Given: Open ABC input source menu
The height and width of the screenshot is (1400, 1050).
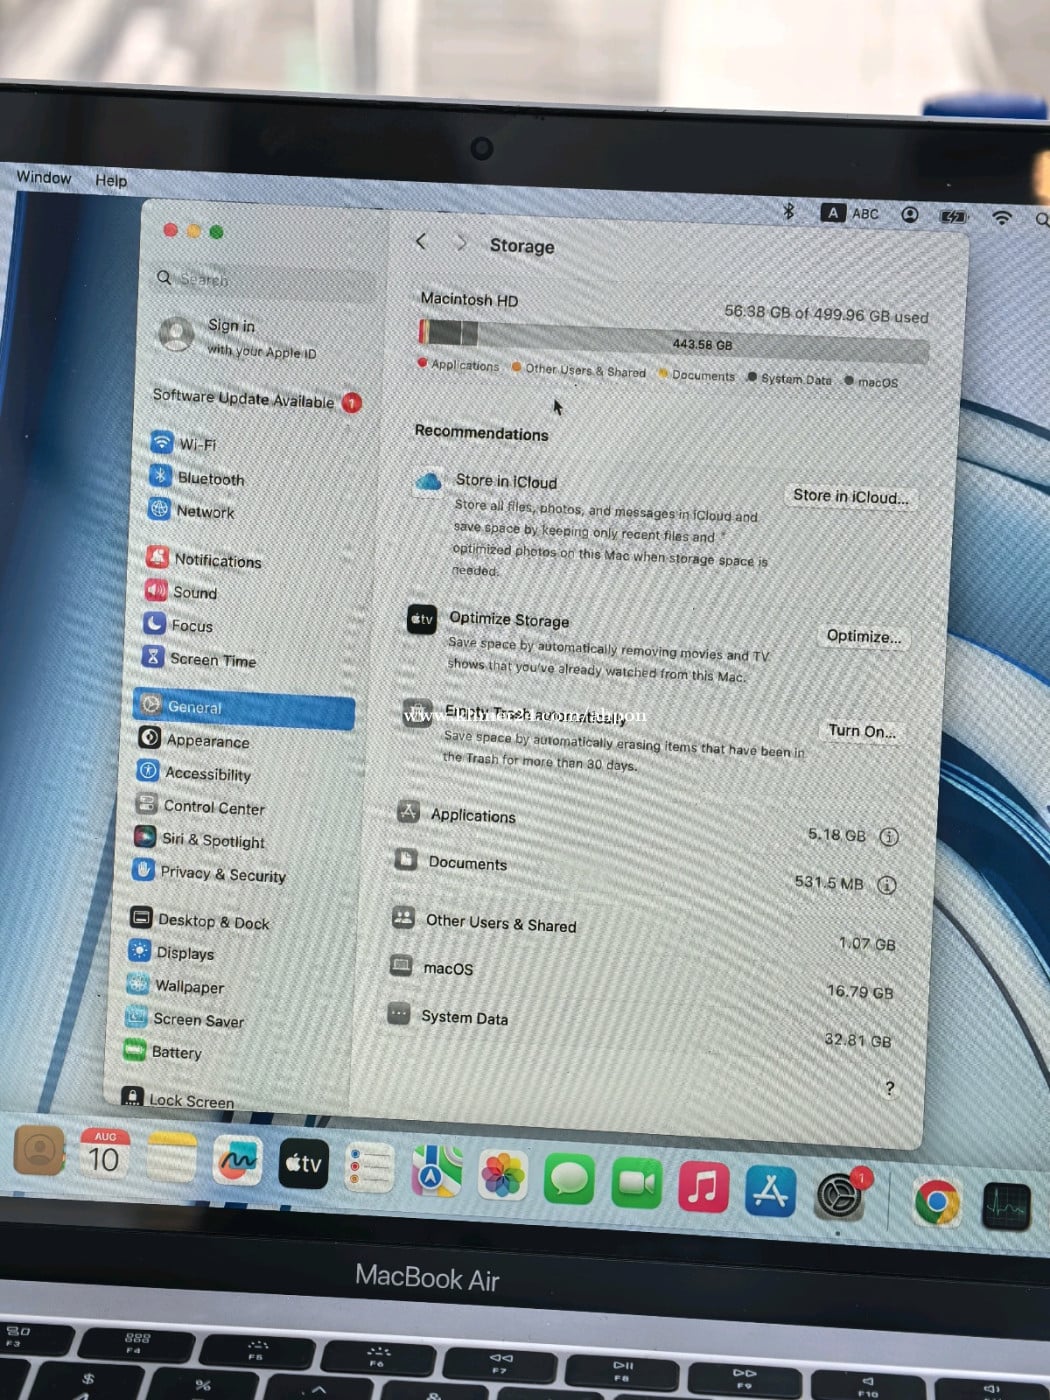Looking at the screenshot, I should tap(850, 213).
